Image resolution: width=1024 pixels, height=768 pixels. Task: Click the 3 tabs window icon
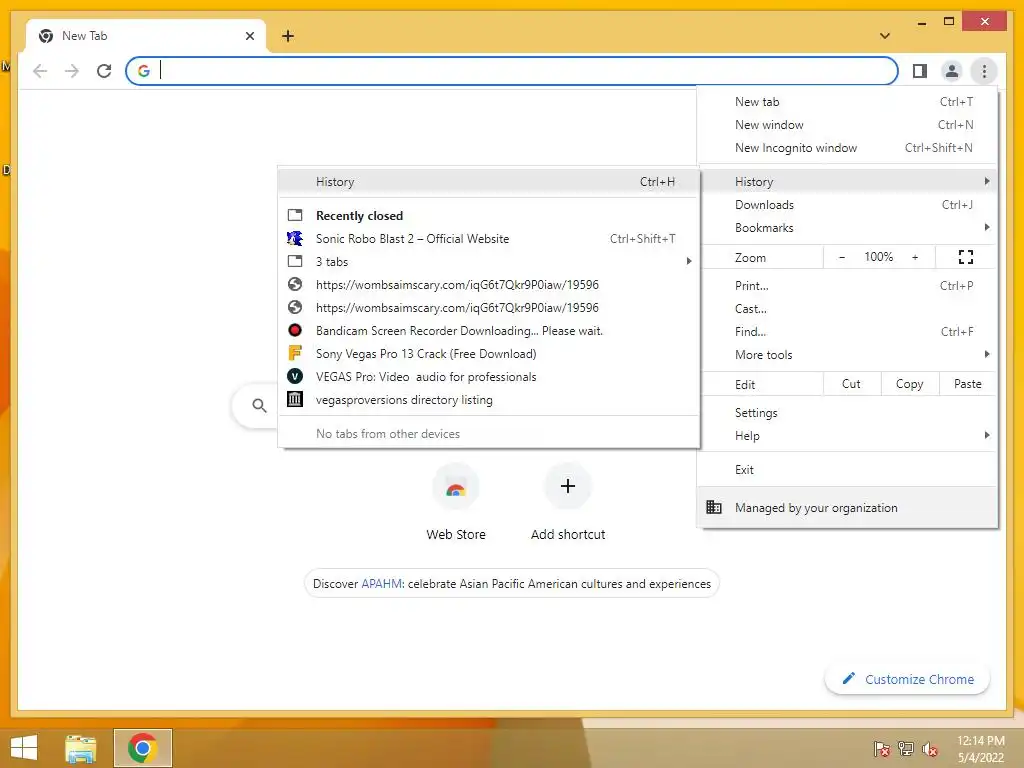coord(295,261)
